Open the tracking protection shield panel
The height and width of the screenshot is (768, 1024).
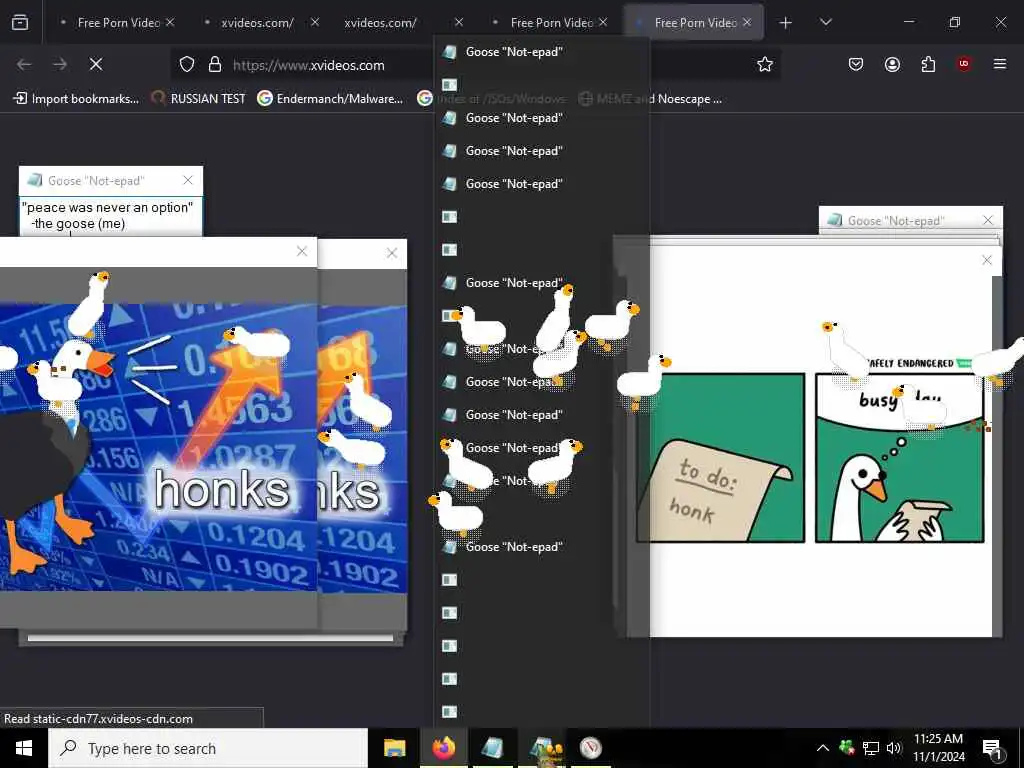187,65
